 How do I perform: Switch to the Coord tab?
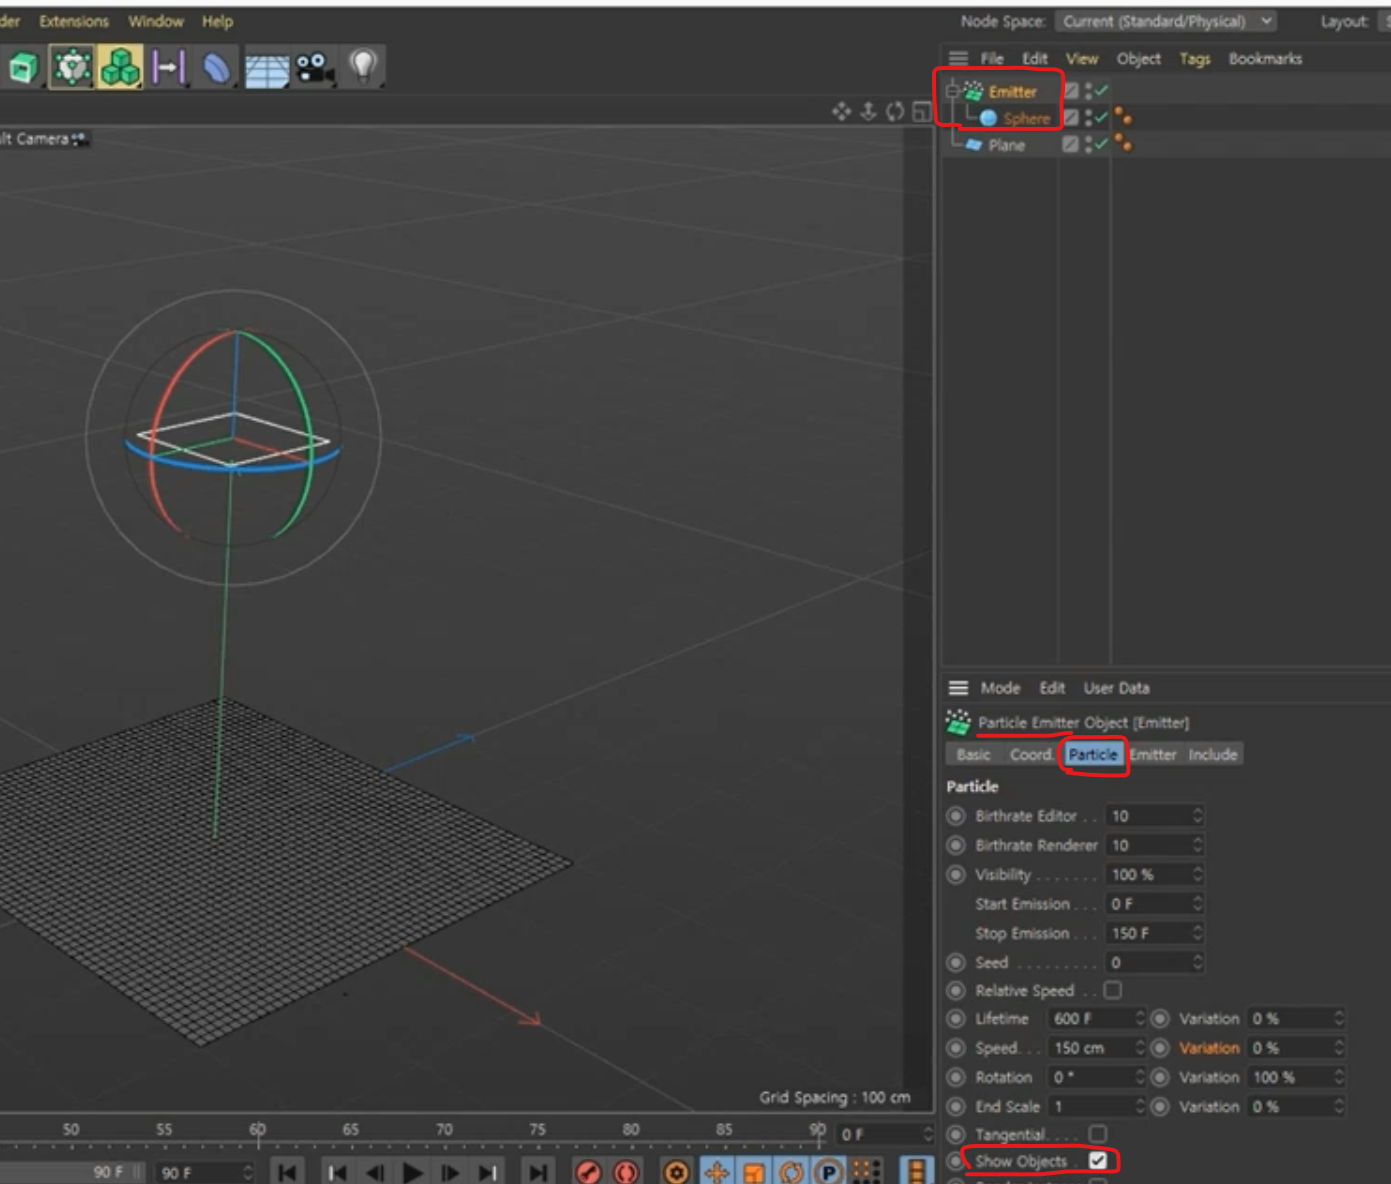(1030, 755)
